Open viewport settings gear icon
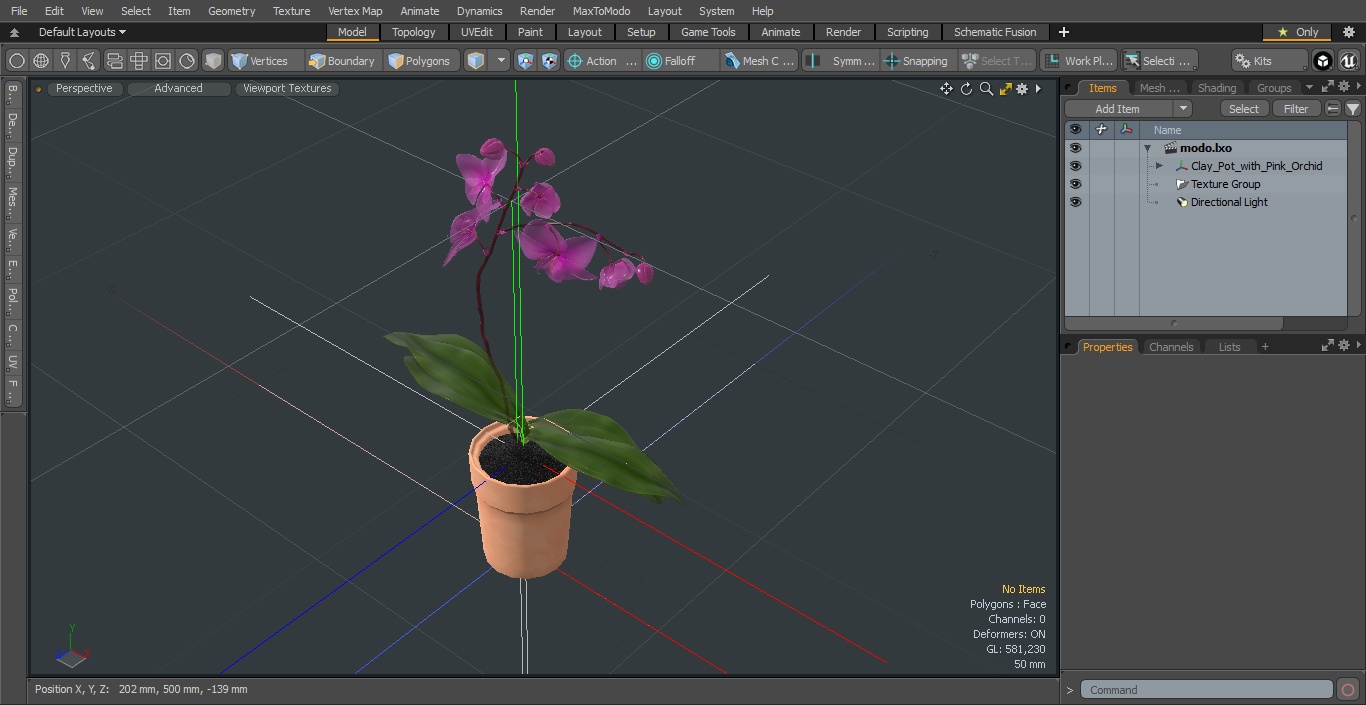The width and height of the screenshot is (1366, 705). [1022, 89]
